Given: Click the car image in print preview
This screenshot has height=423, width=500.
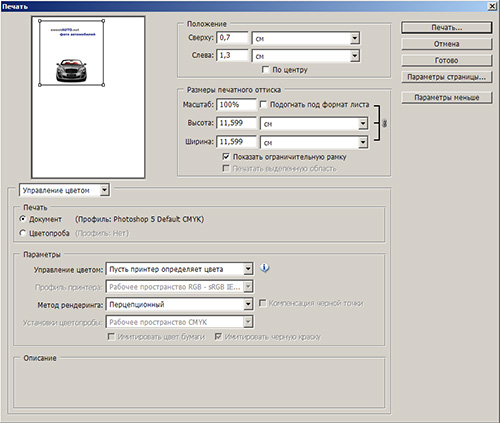Looking at the screenshot, I should tap(71, 70).
